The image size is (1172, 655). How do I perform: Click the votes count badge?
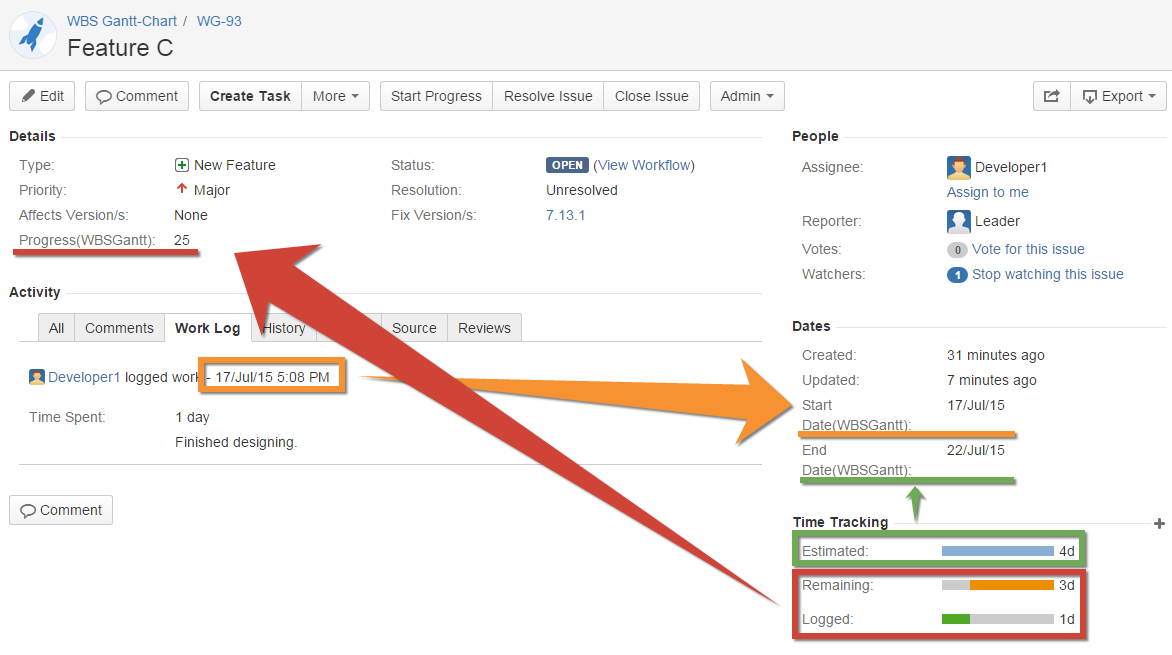click(956, 250)
